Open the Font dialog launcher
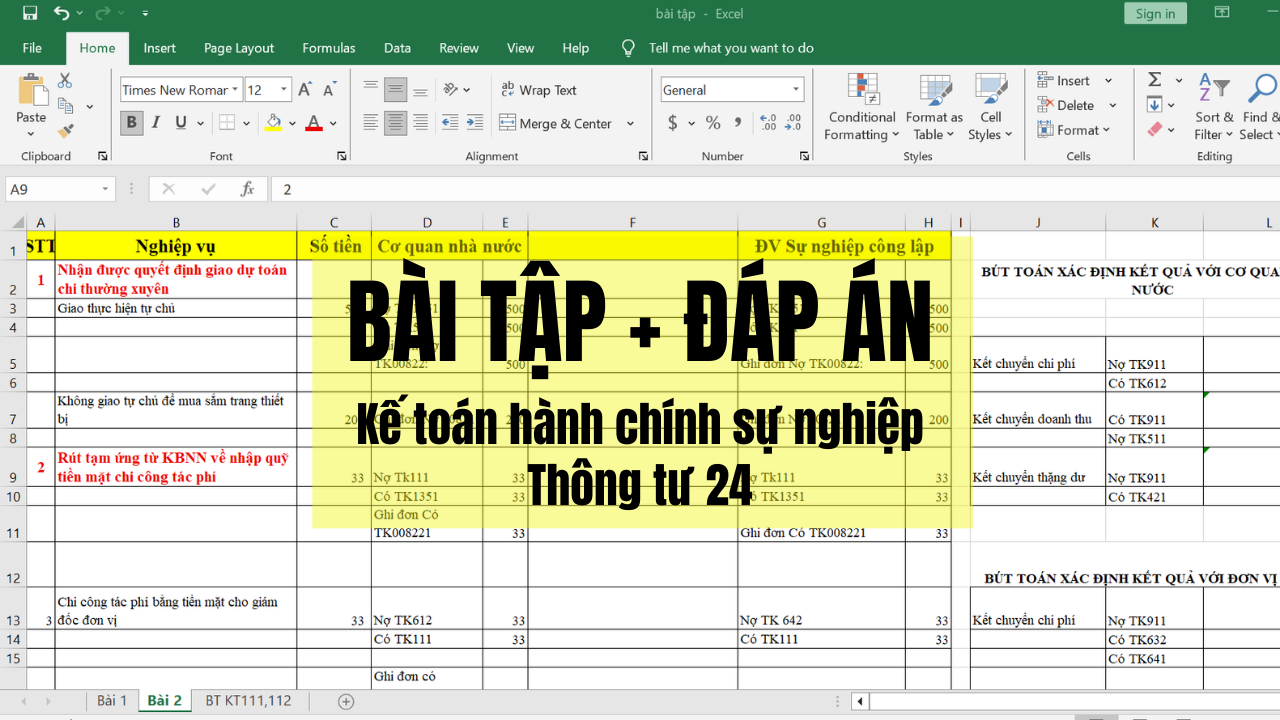 [x=342, y=156]
